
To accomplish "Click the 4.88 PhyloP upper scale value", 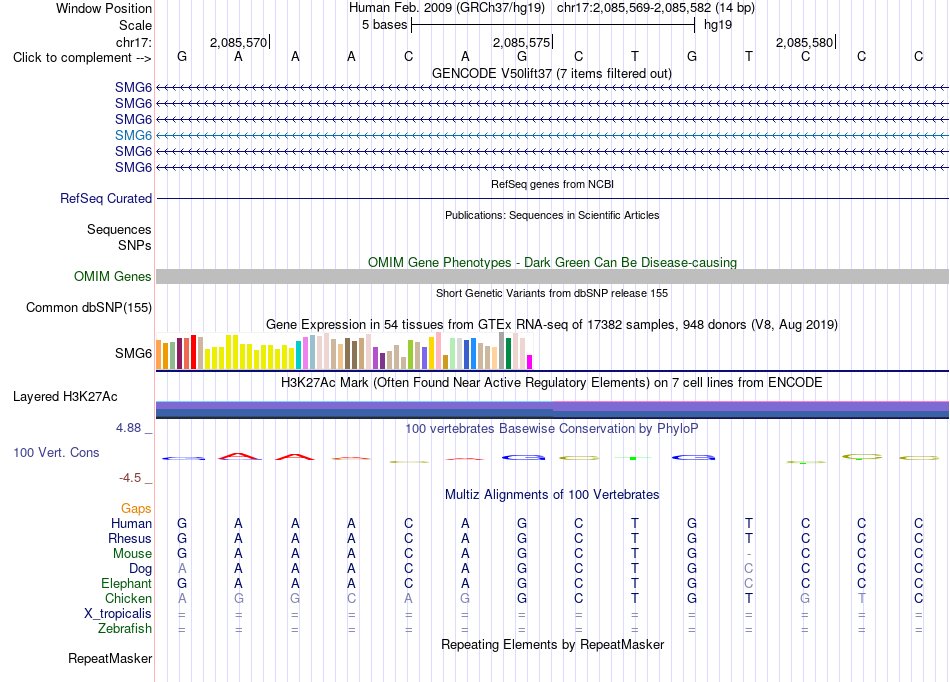I will coord(129,428).
